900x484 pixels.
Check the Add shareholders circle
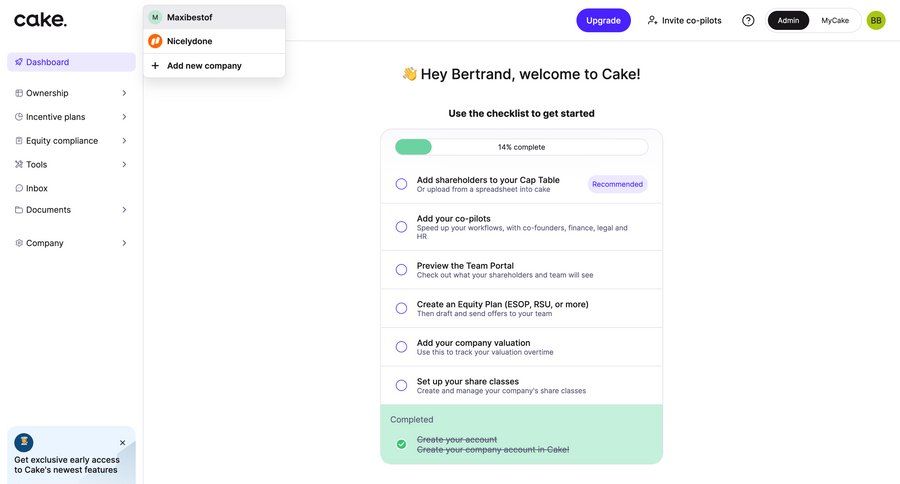click(x=401, y=184)
